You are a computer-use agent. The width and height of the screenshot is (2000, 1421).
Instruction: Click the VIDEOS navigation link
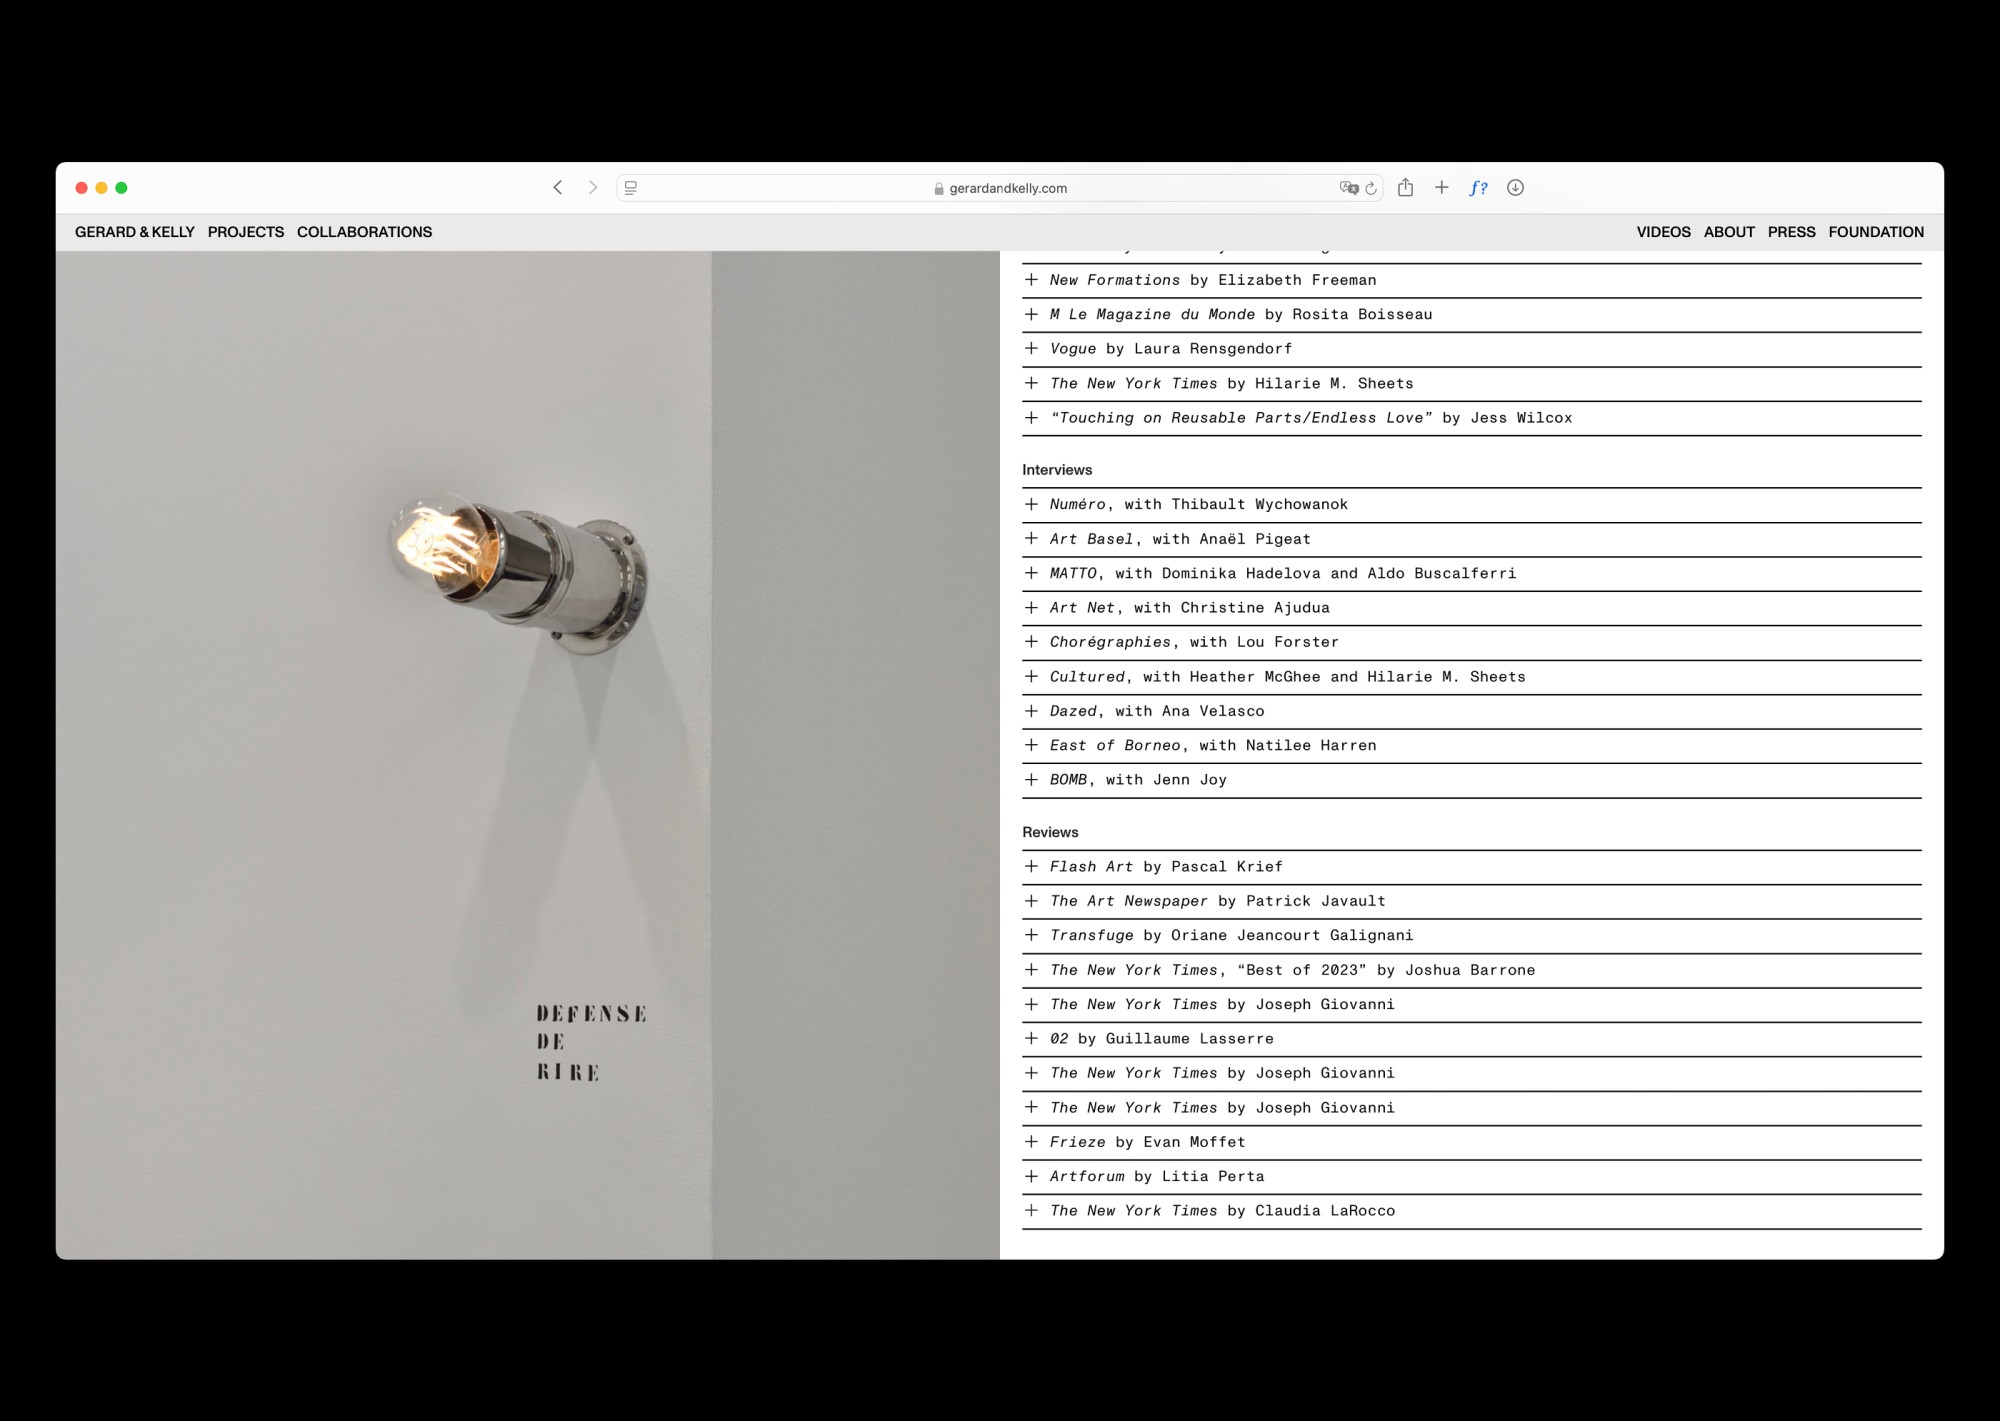tap(1663, 232)
